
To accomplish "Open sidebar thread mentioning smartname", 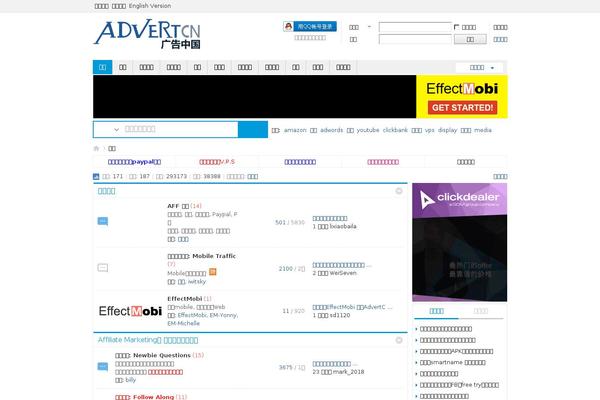I will tap(453, 362).
